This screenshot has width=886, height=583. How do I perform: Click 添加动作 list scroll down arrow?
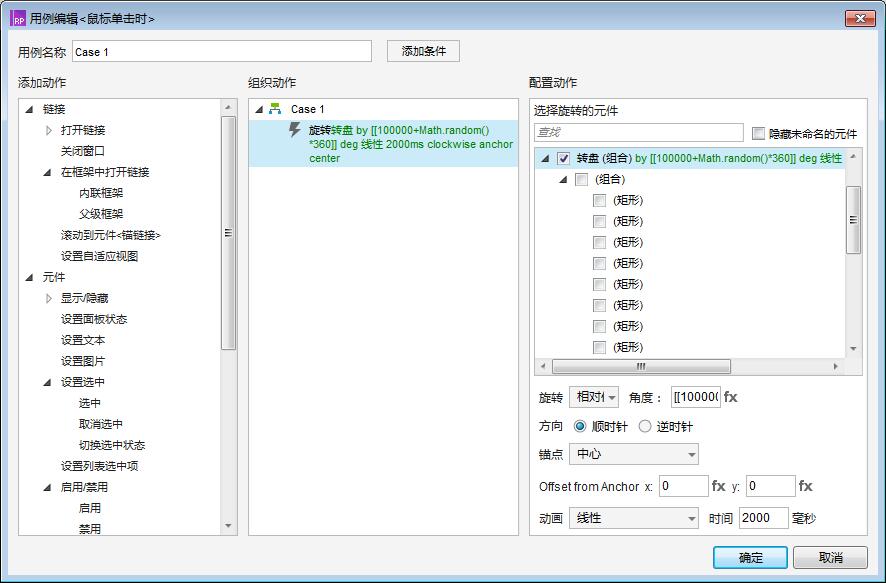point(228,526)
